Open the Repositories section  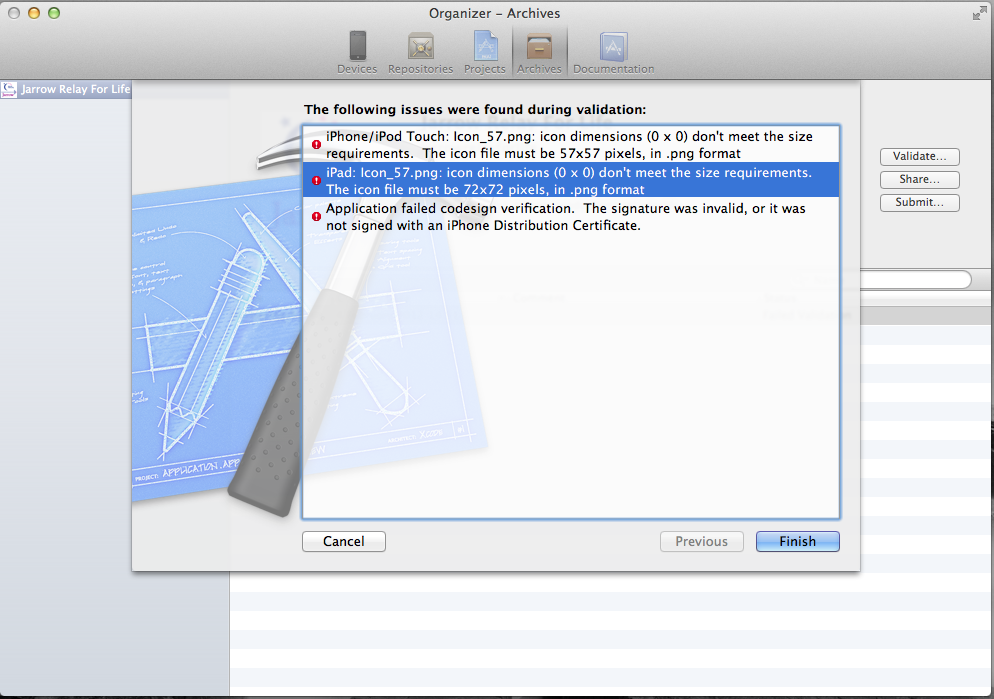[420, 53]
